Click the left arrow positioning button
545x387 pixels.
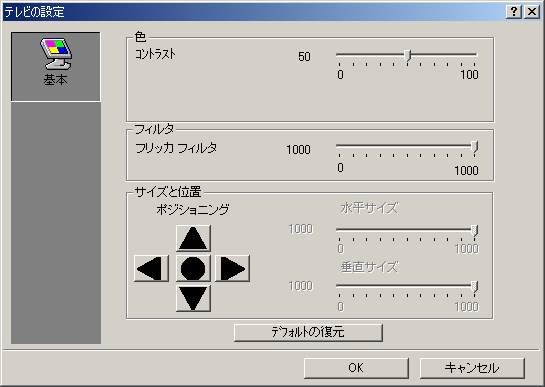(151, 268)
